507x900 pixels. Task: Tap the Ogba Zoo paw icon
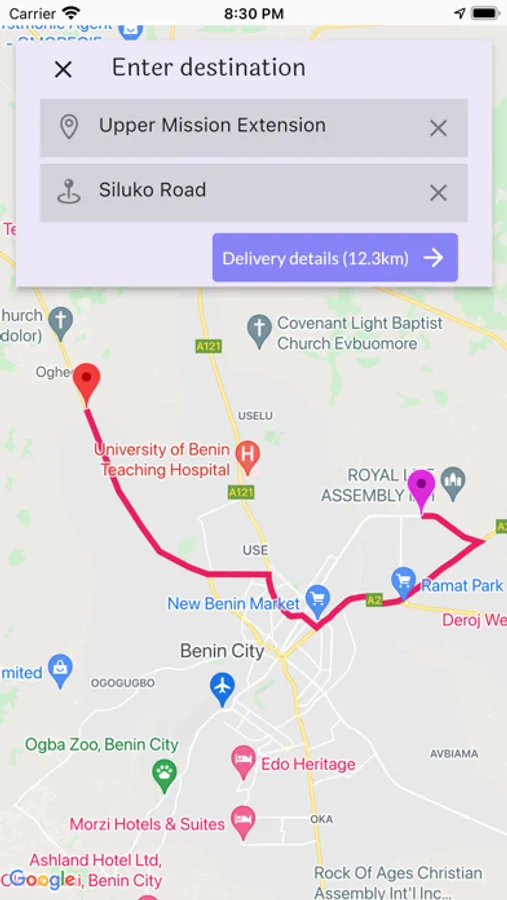pos(164,775)
